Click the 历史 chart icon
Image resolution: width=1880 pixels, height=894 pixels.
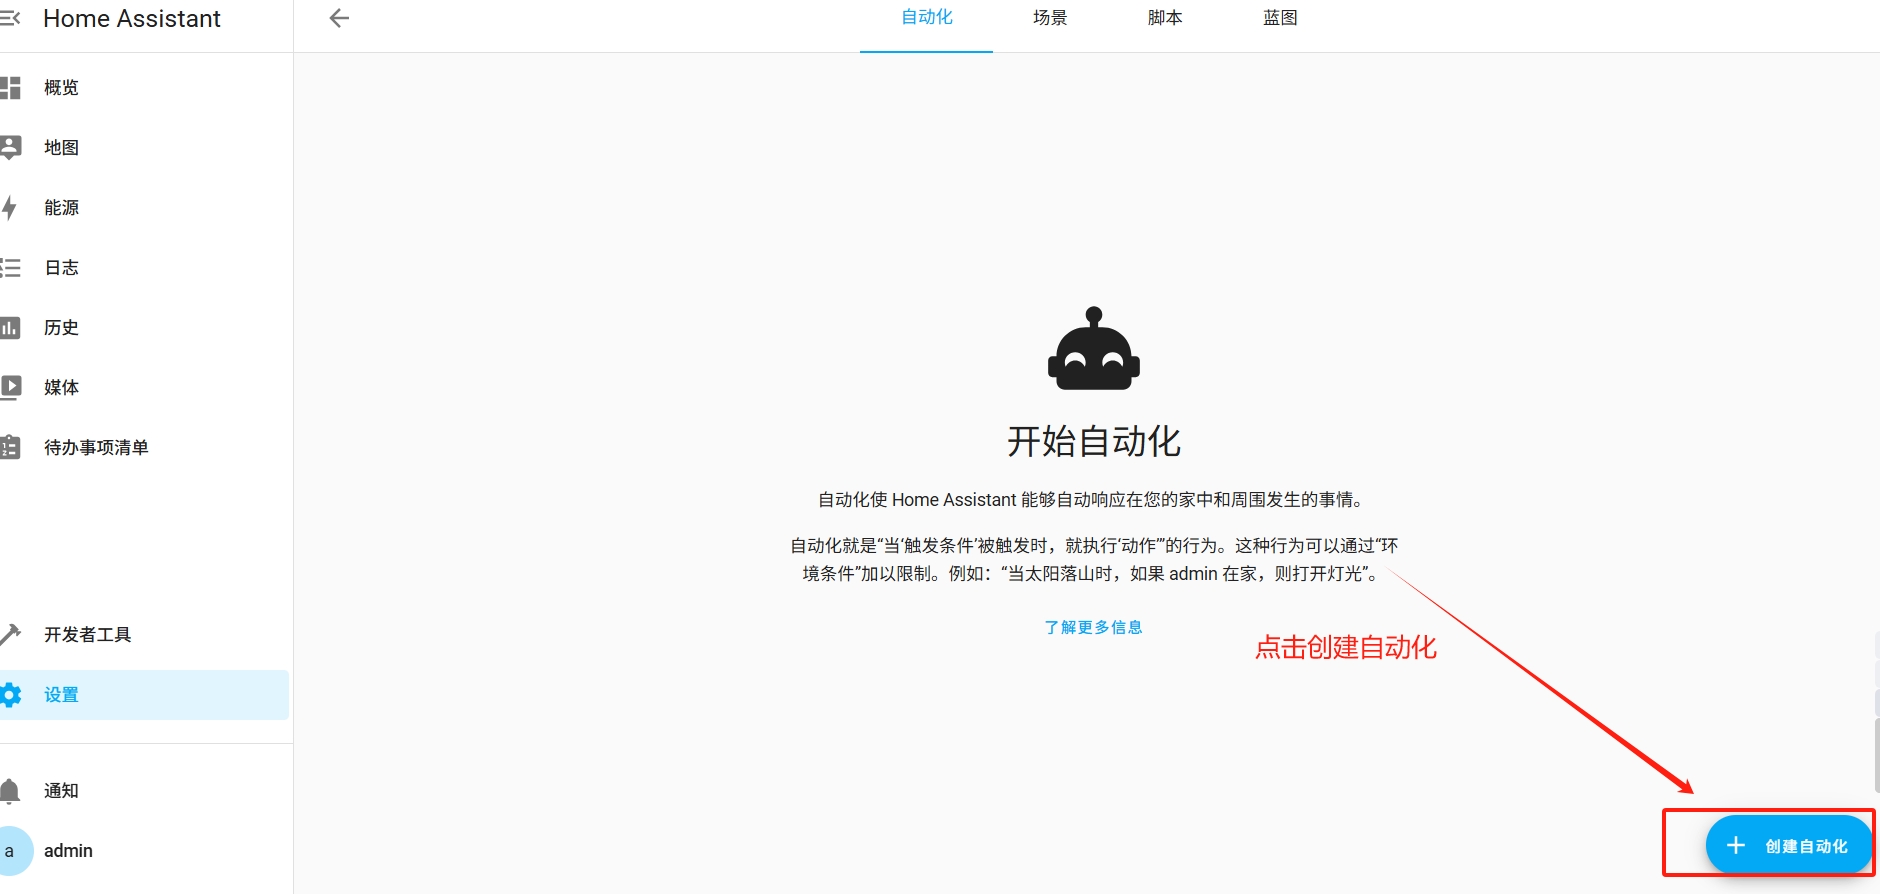click(10, 328)
